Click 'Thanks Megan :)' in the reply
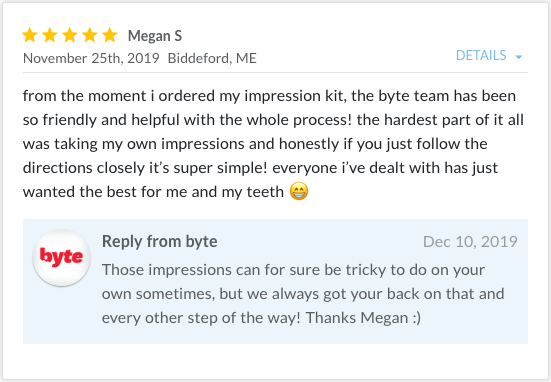 coord(363,318)
